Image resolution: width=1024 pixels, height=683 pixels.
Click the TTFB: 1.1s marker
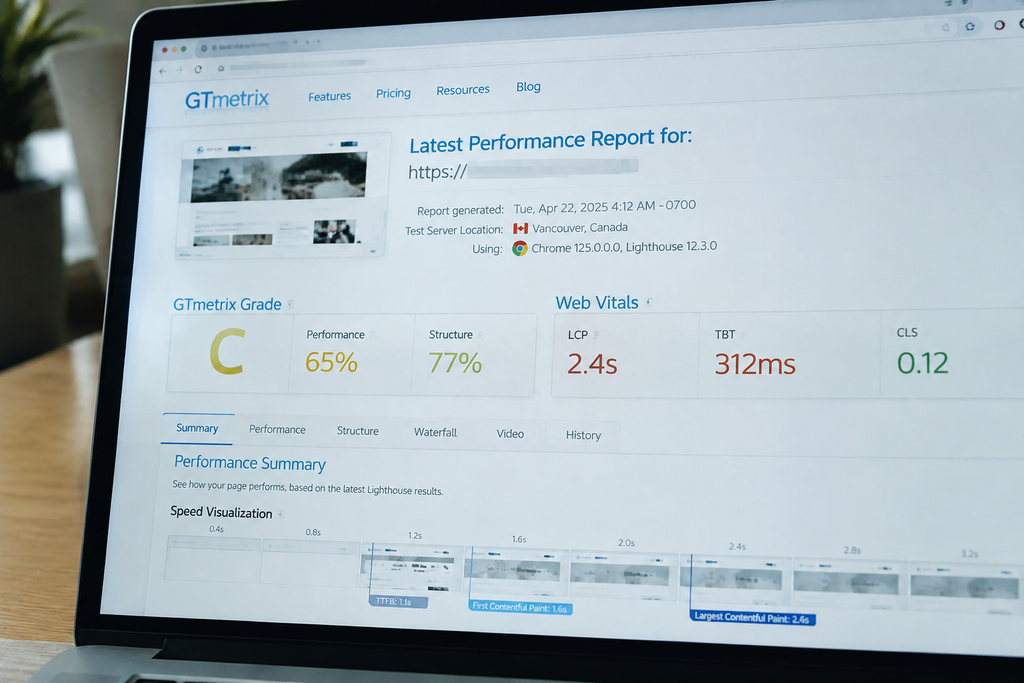pos(398,601)
